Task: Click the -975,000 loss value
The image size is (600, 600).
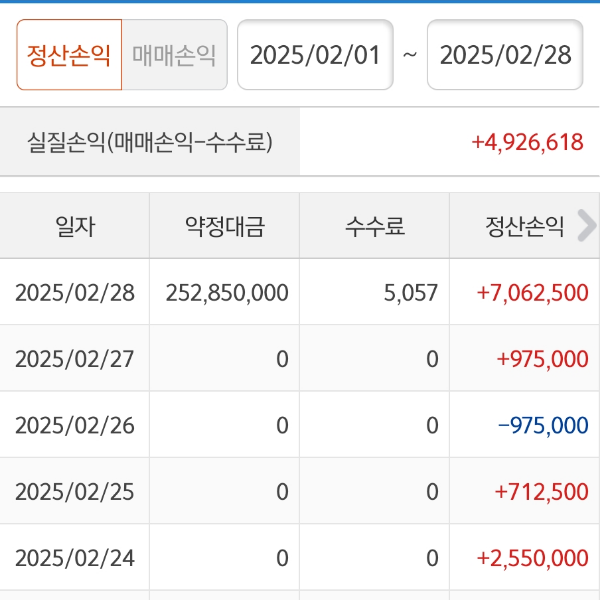Action: click(543, 425)
